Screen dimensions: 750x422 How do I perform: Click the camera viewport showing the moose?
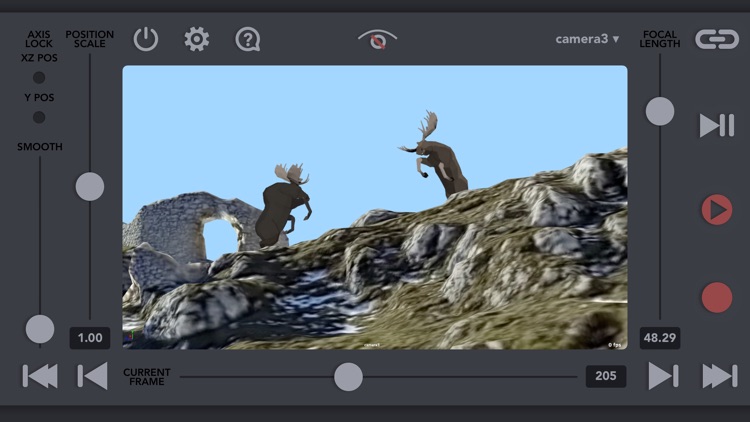tap(375, 207)
